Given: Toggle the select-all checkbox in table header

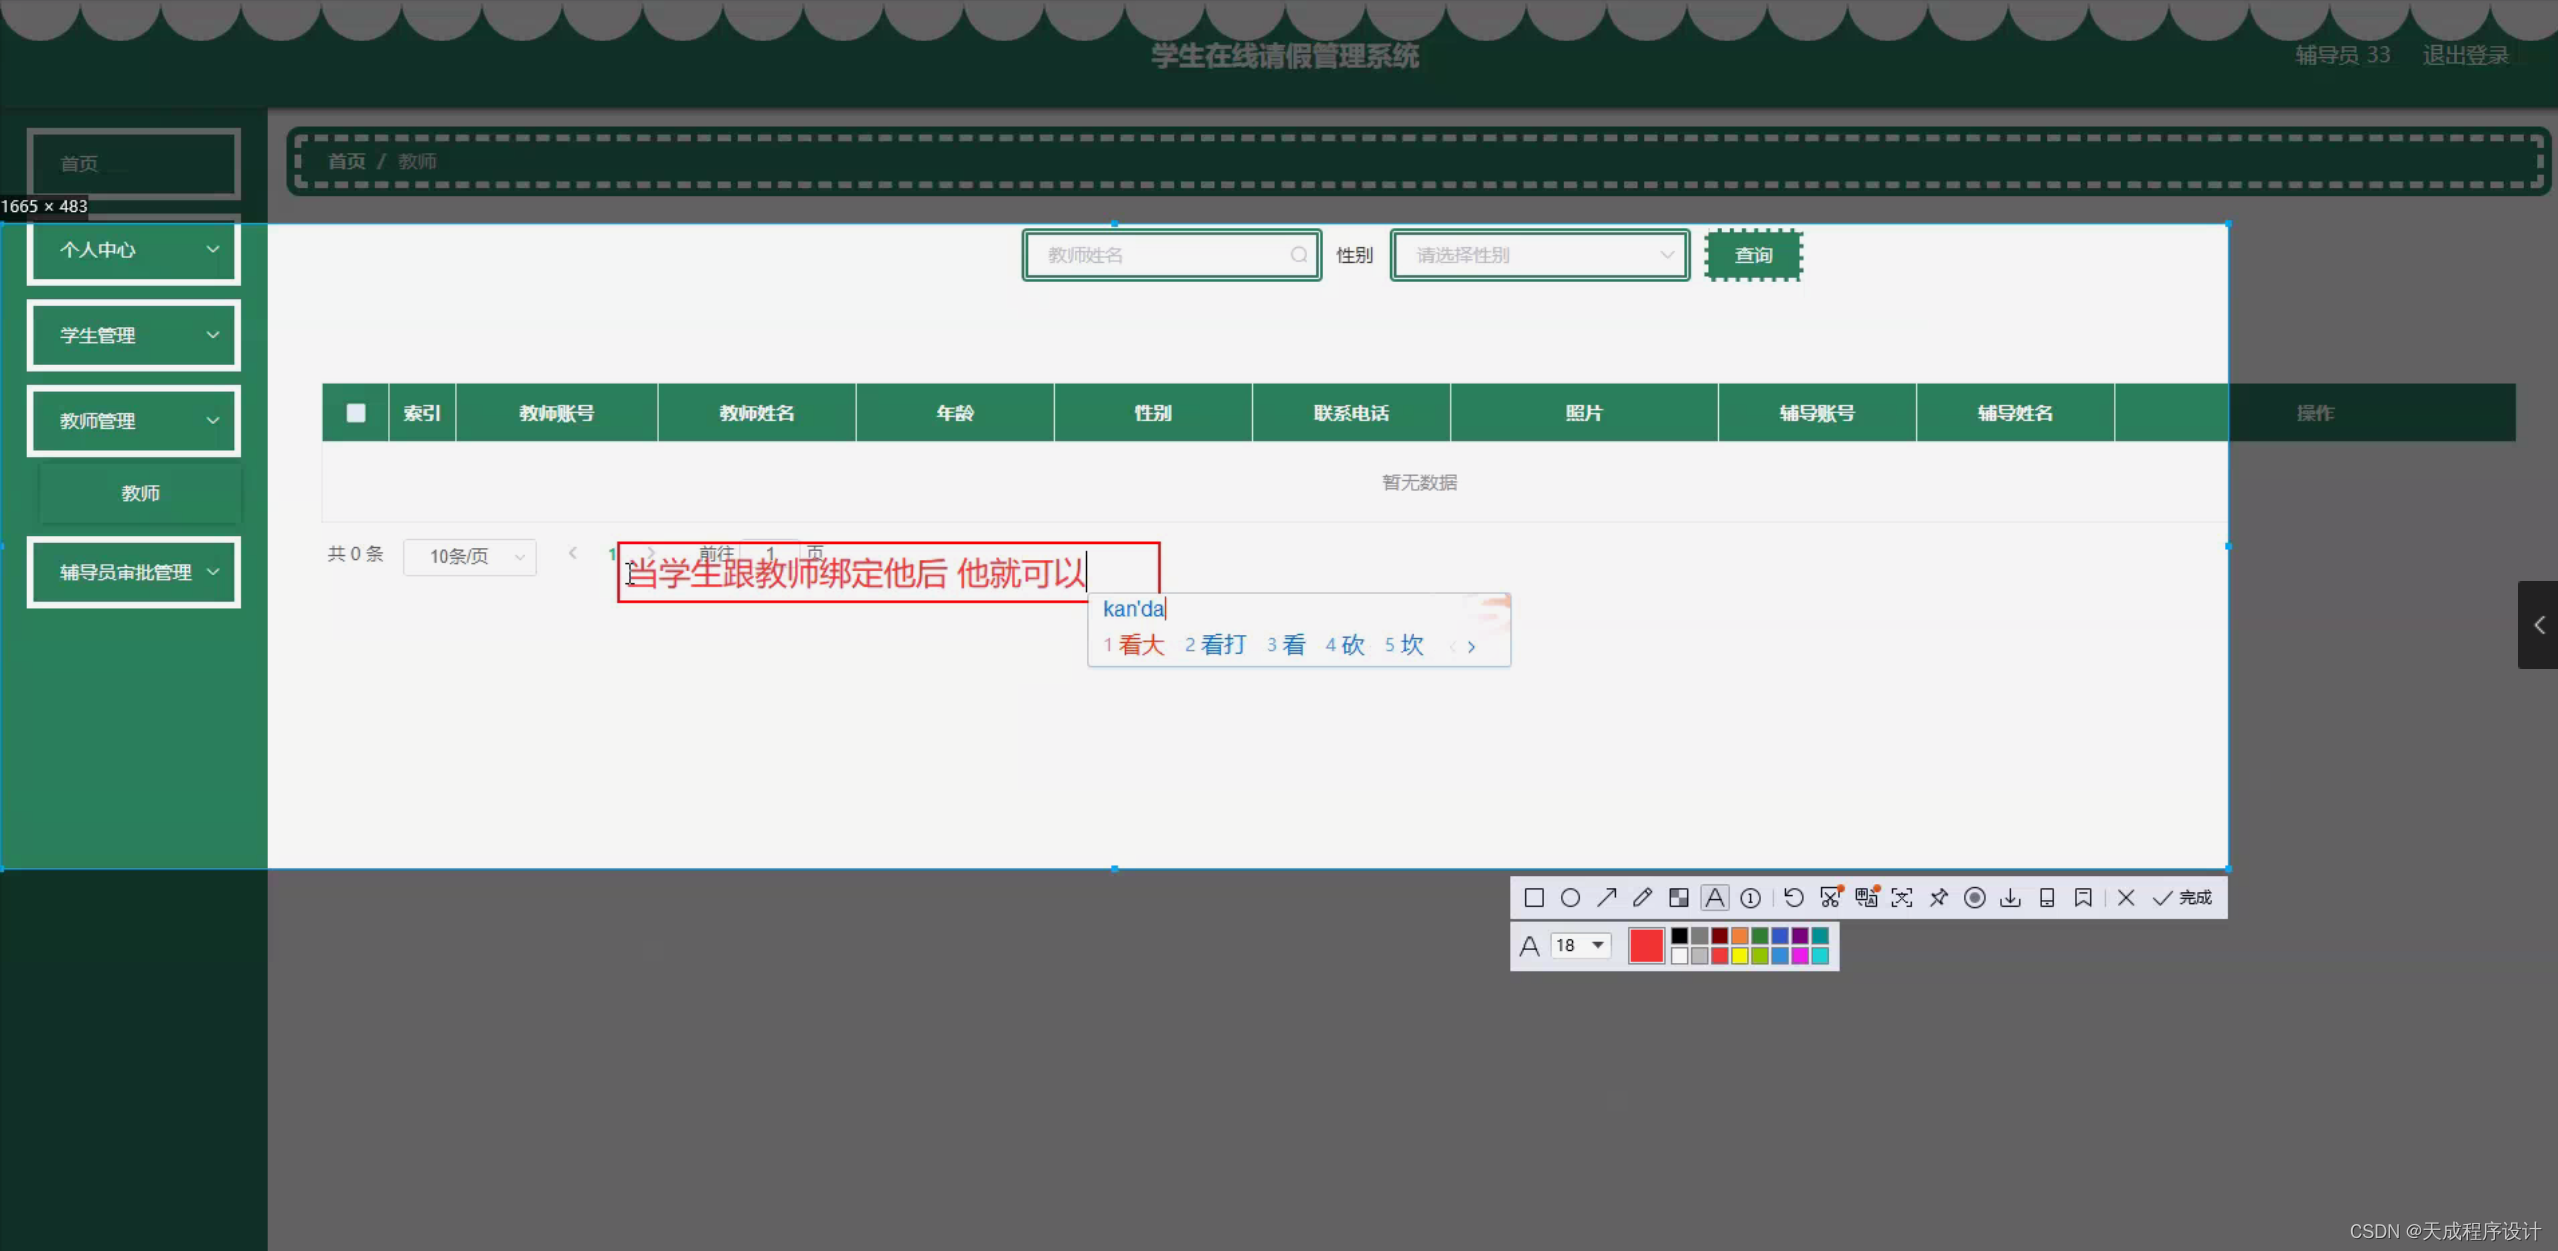Looking at the screenshot, I should click(x=355, y=412).
